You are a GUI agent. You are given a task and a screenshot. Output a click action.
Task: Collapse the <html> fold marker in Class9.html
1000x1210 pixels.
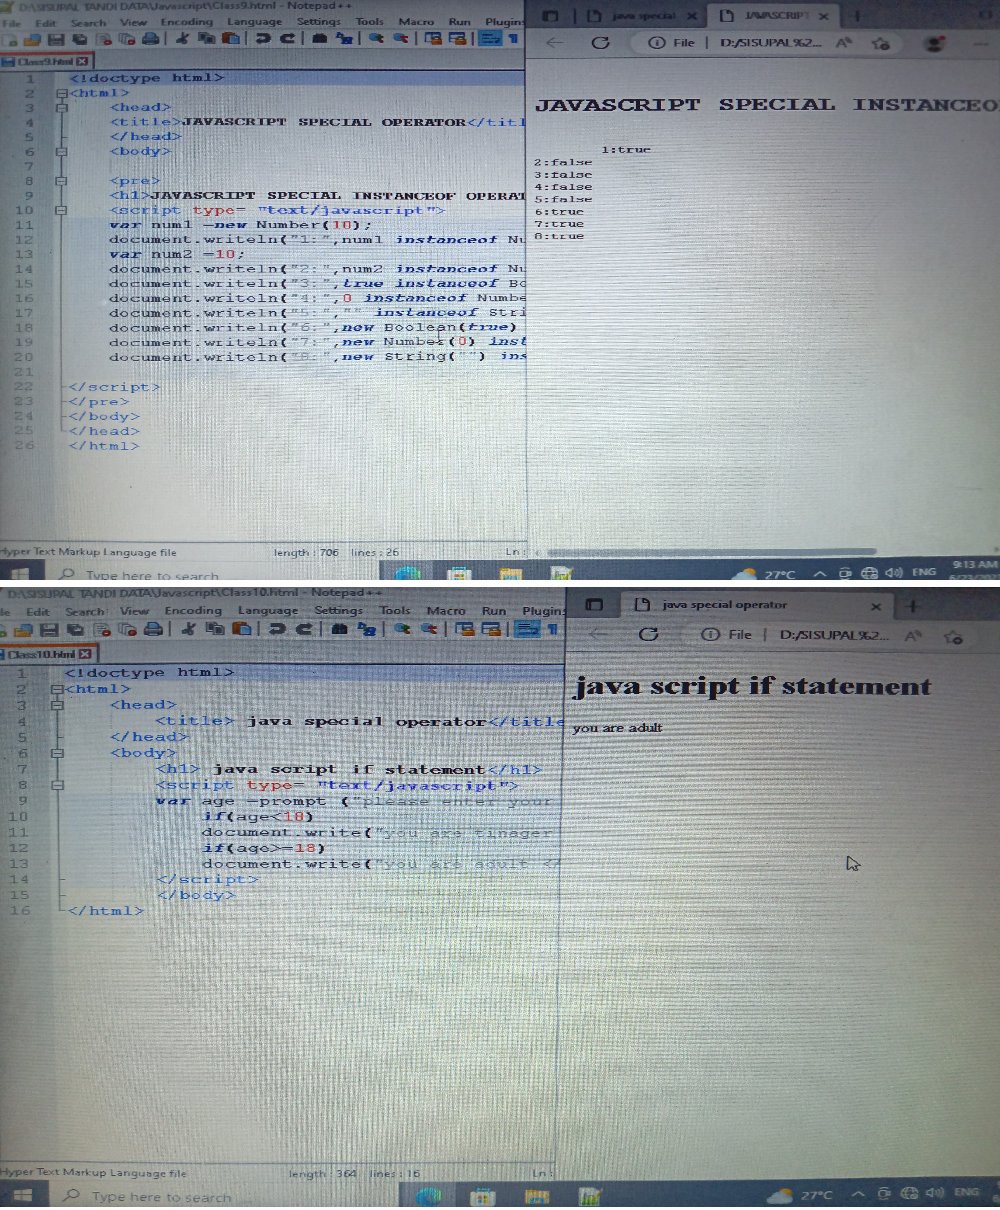(61, 93)
